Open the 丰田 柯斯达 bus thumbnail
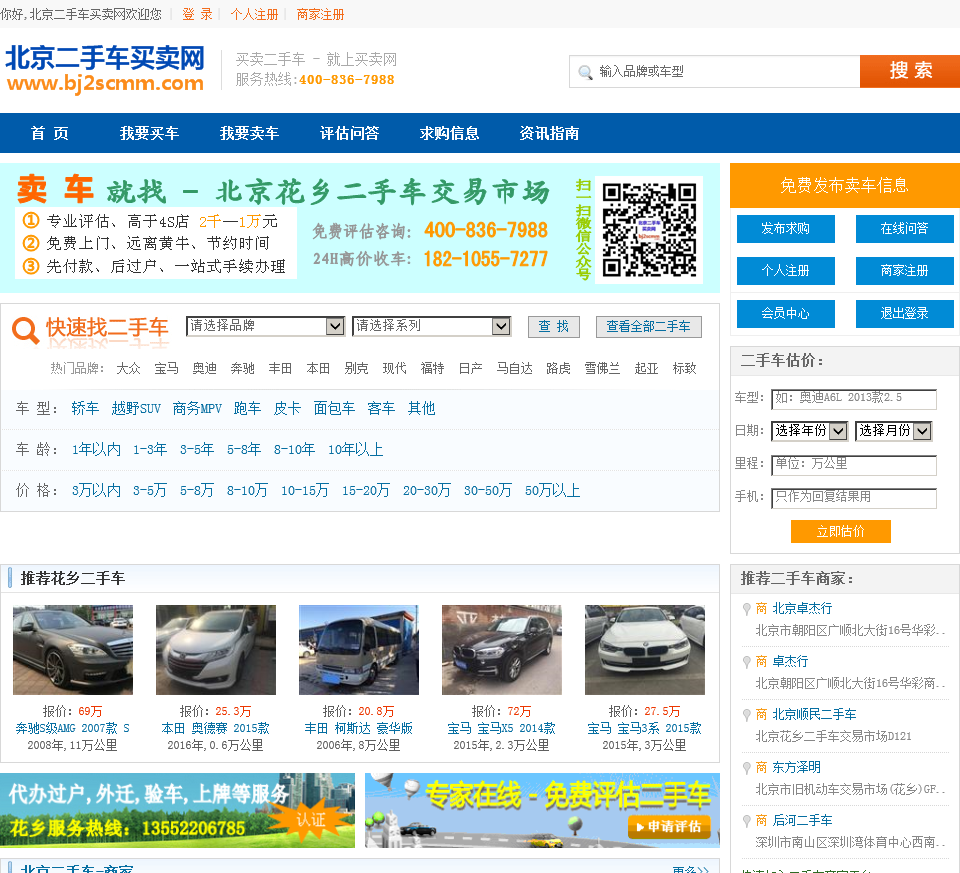This screenshot has height=873, width=960. (x=359, y=650)
